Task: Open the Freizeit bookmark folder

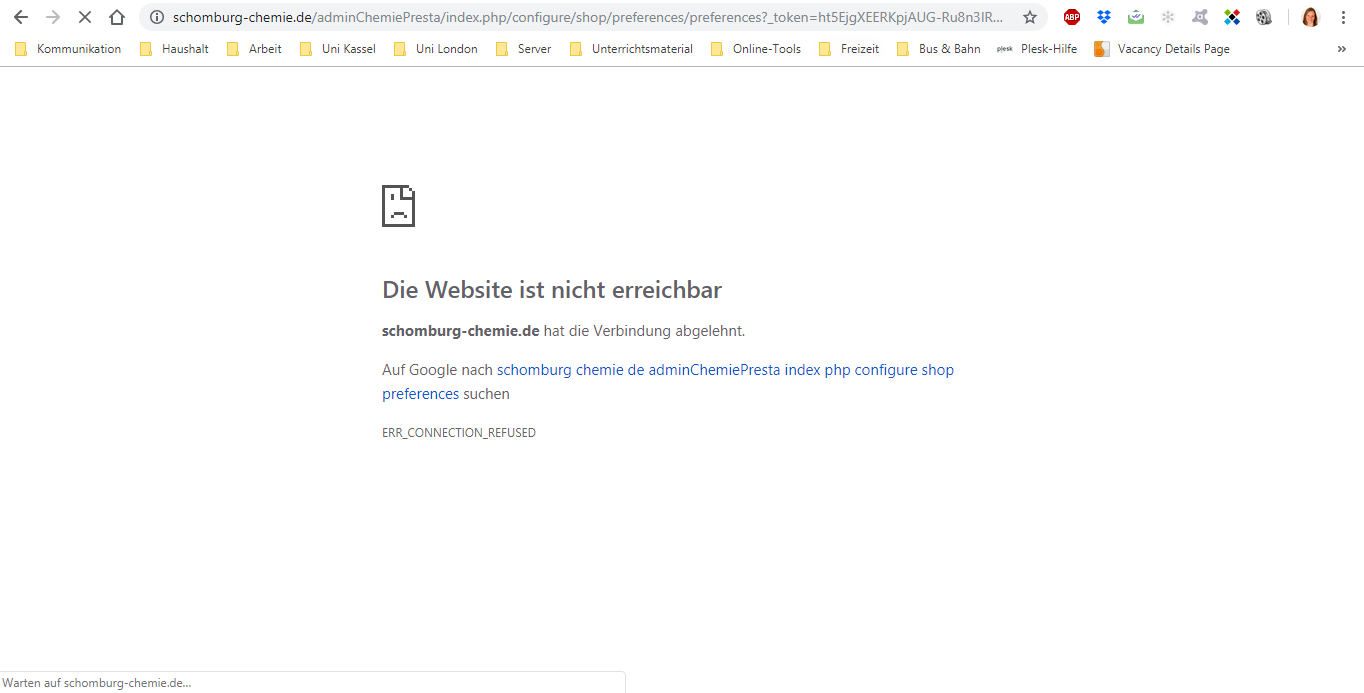Action: pos(849,49)
